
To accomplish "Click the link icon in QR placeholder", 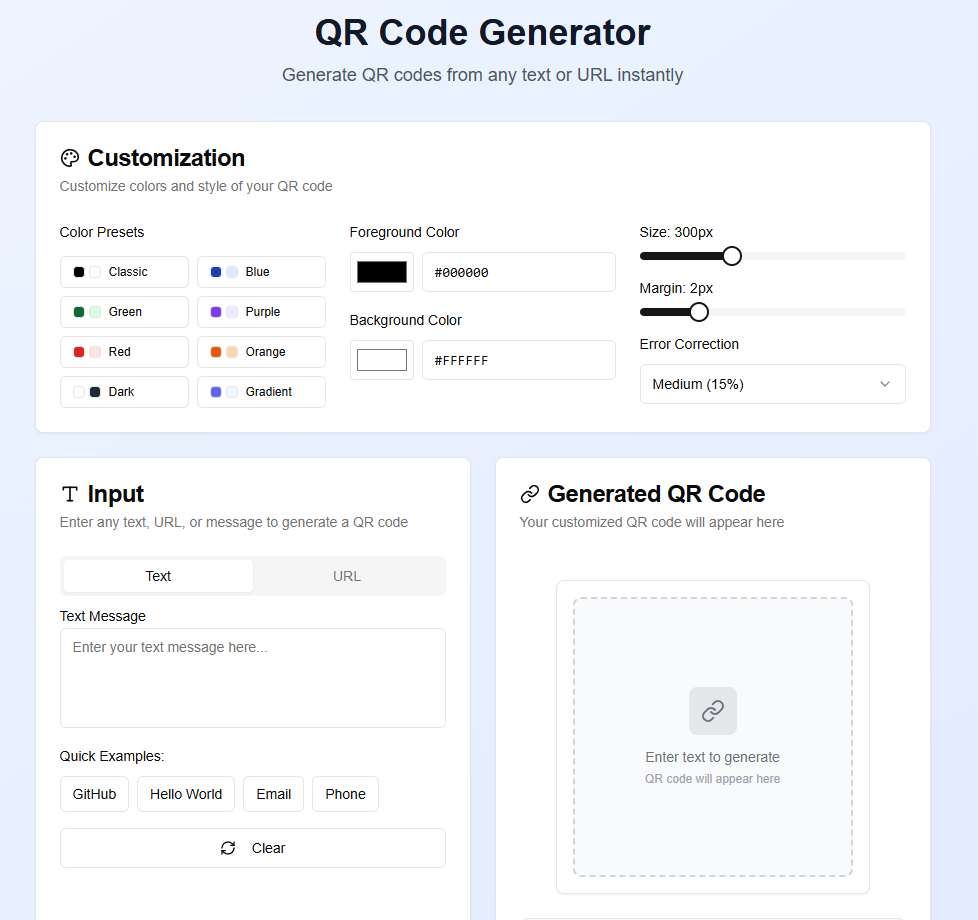I will tap(713, 711).
